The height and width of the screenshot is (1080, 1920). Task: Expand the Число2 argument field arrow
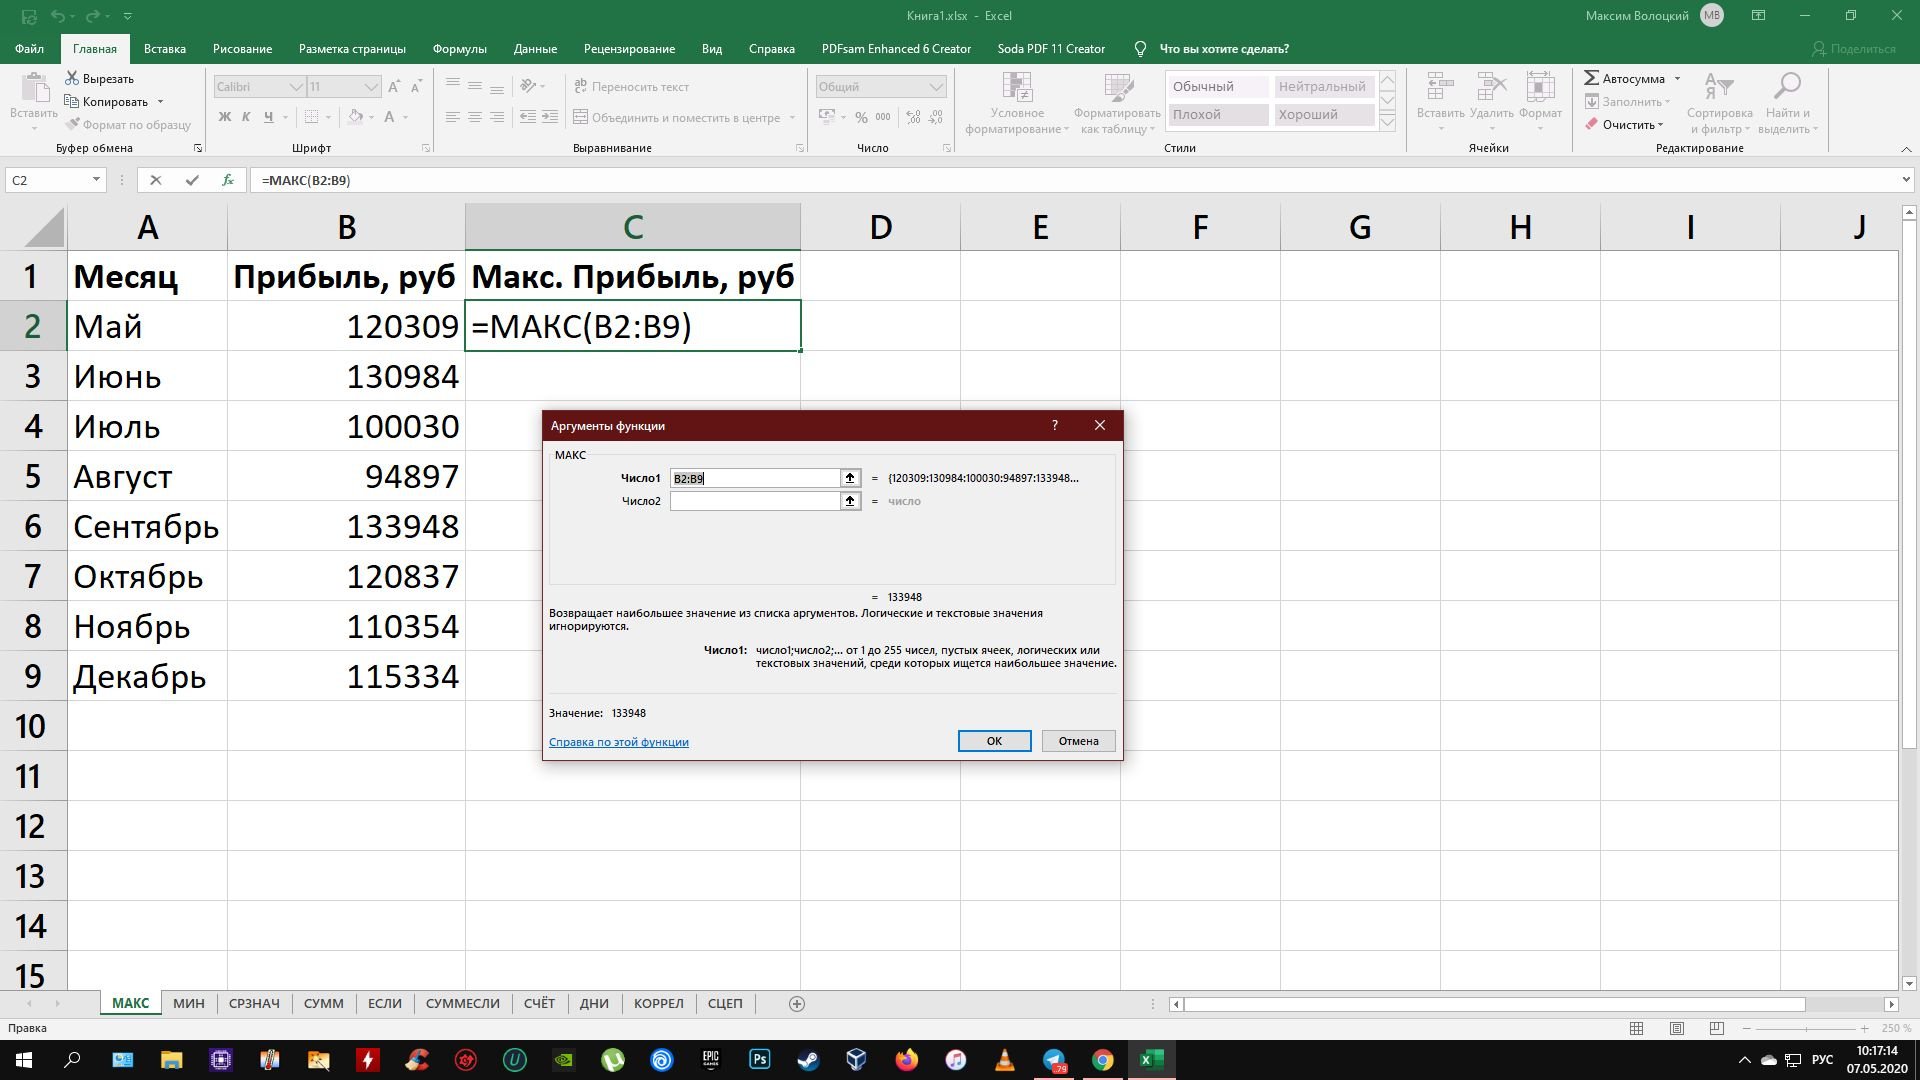click(x=848, y=501)
